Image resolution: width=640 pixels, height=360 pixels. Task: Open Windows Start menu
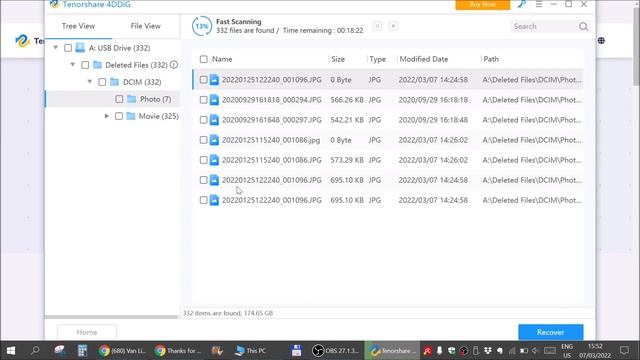click(x=11, y=351)
